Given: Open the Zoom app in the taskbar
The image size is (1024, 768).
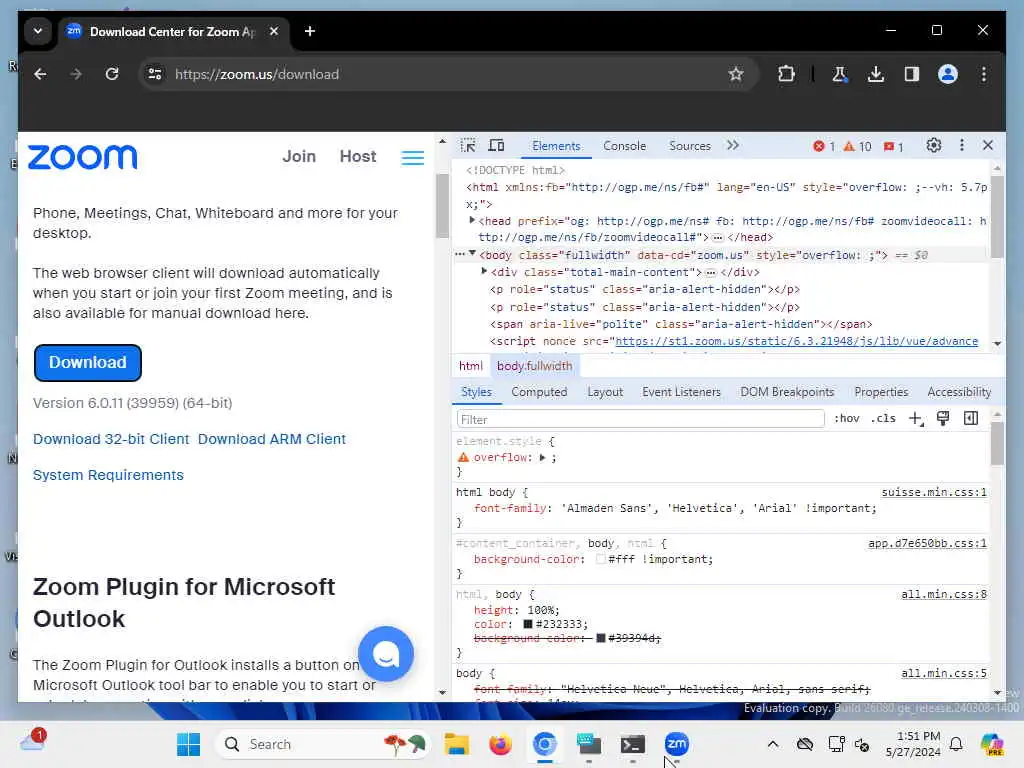Looking at the screenshot, I should pos(677,744).
